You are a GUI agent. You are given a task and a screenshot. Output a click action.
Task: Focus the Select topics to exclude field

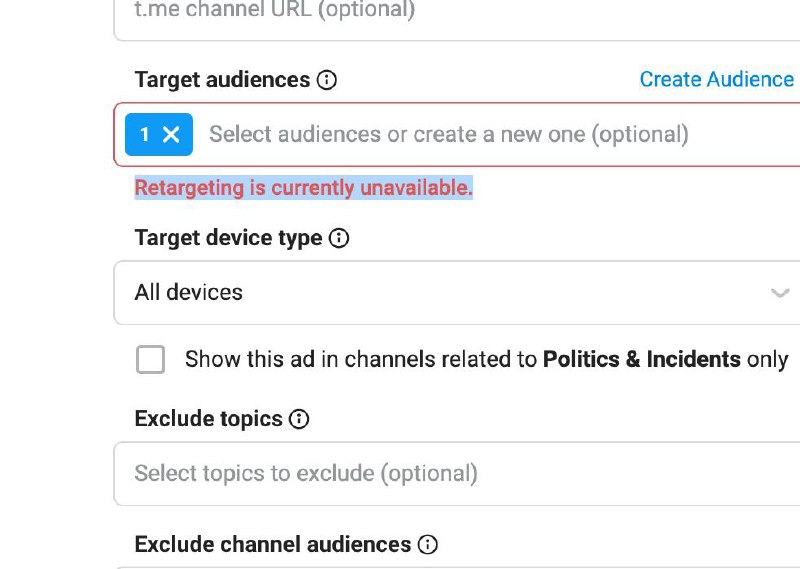tap(457, 474)
